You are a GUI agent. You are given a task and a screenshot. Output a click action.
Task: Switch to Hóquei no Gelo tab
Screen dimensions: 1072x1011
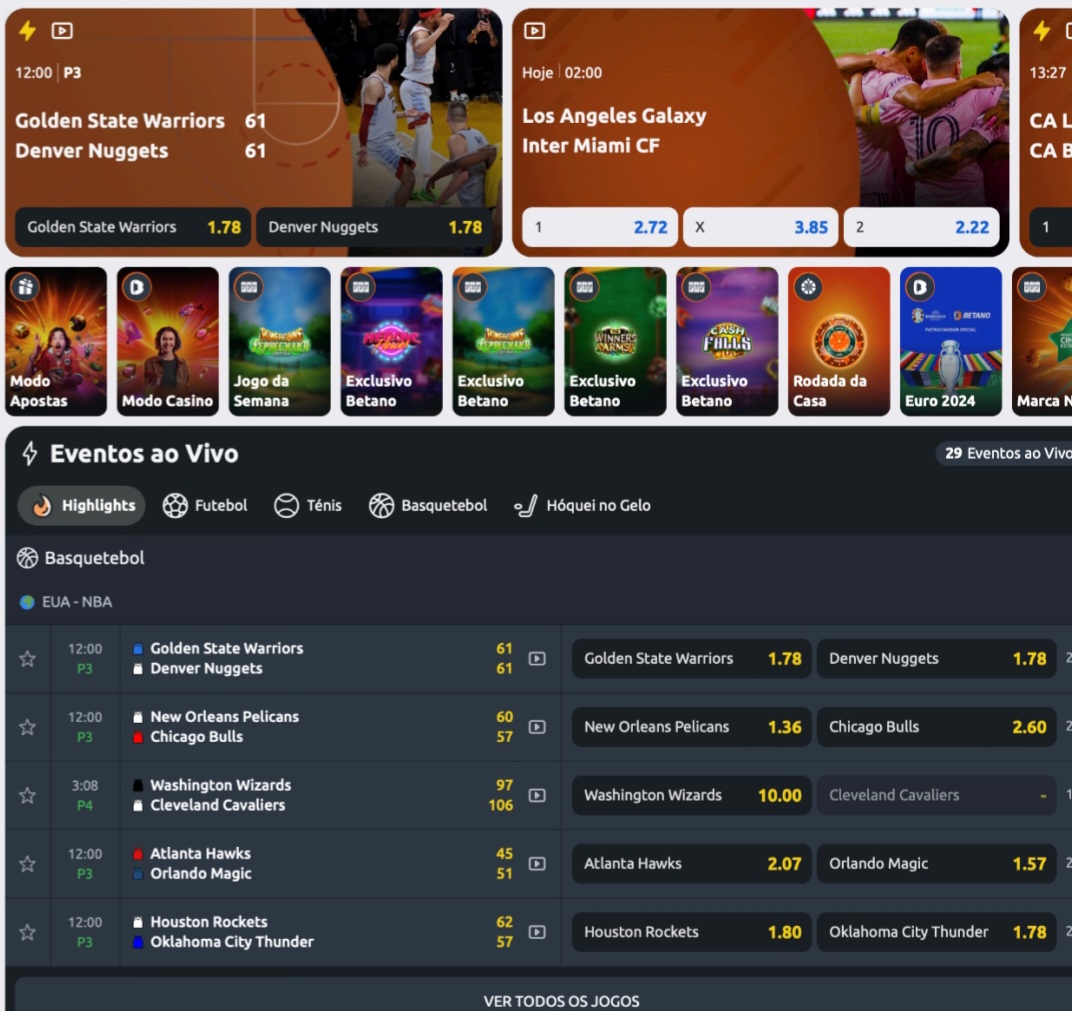pyautogui.click(x=582, y=506)
